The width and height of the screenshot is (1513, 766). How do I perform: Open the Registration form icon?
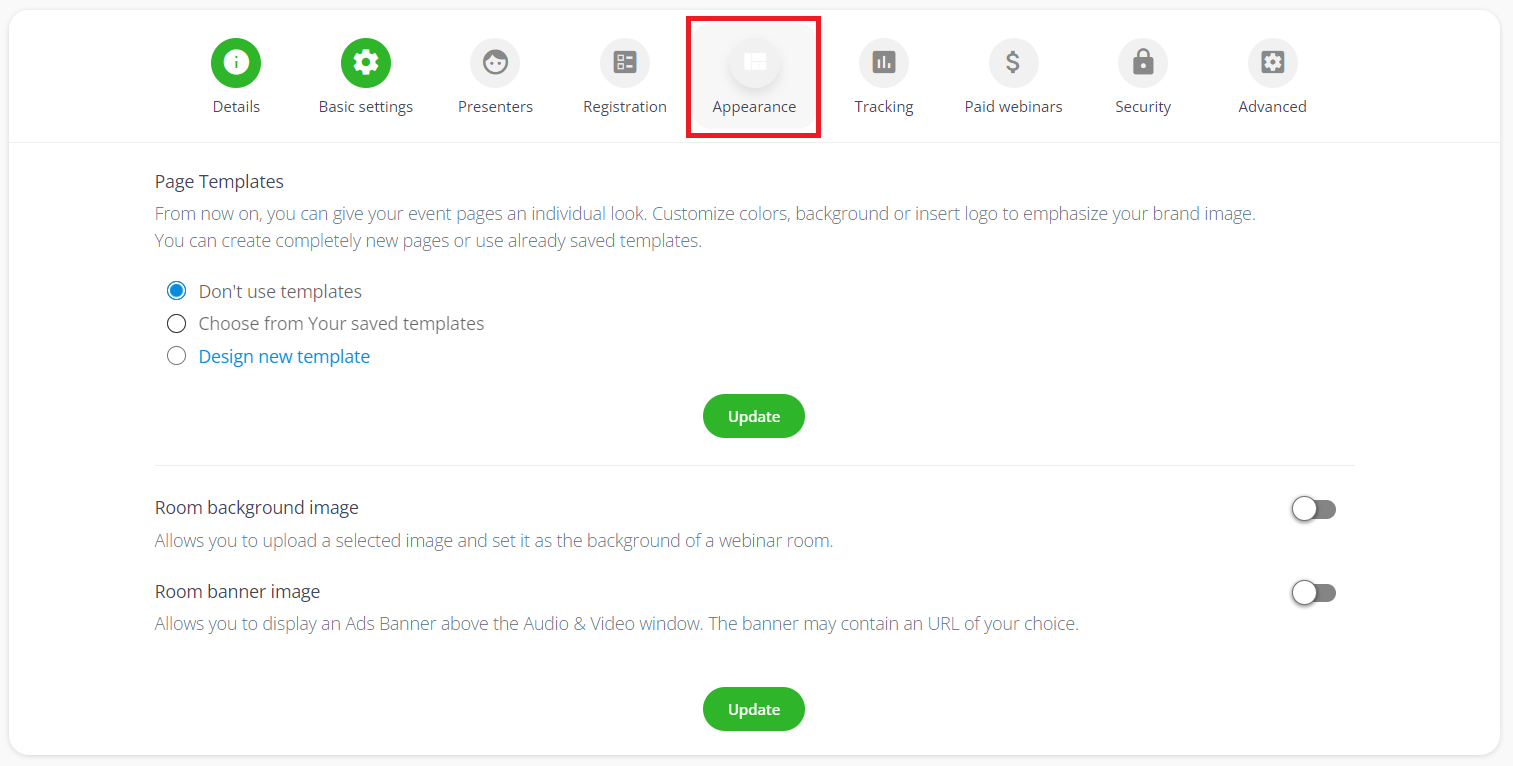(x=625, y=63)
